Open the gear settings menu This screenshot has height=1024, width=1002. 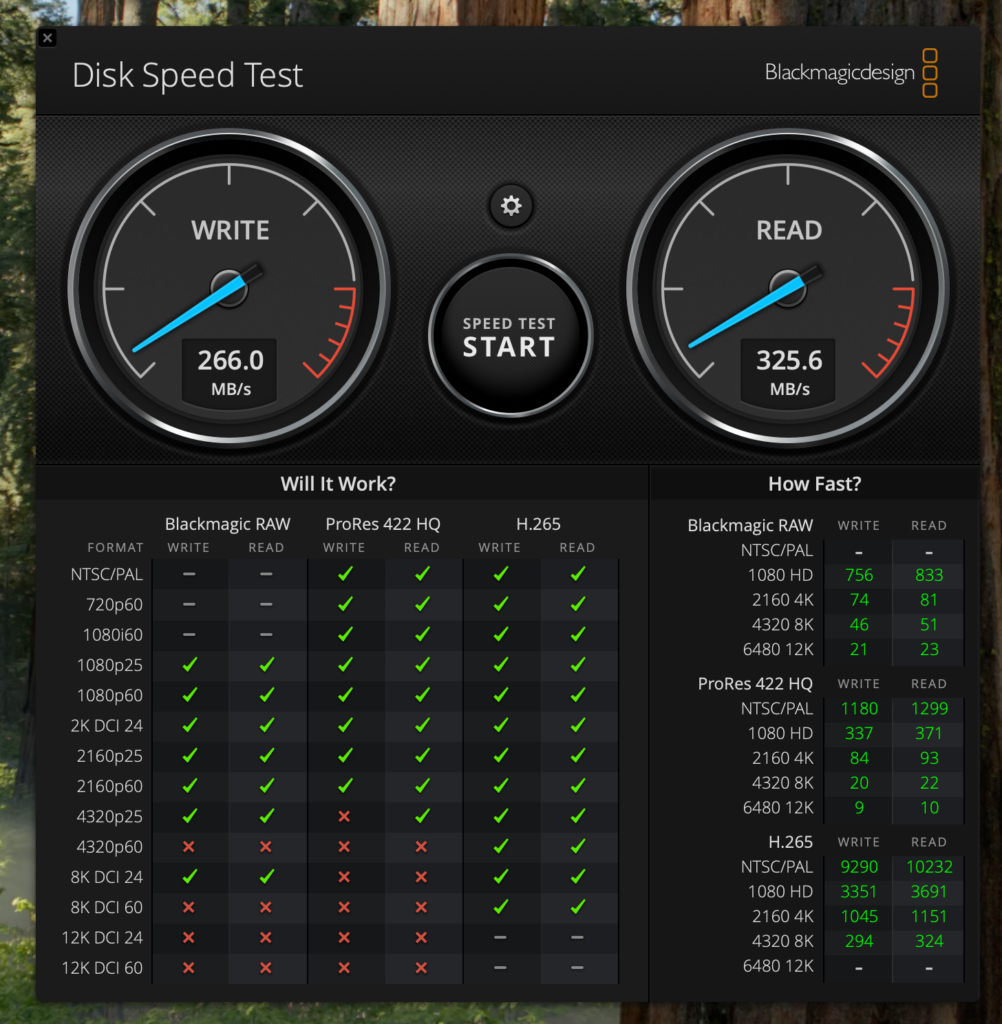[x=511, y=206]
